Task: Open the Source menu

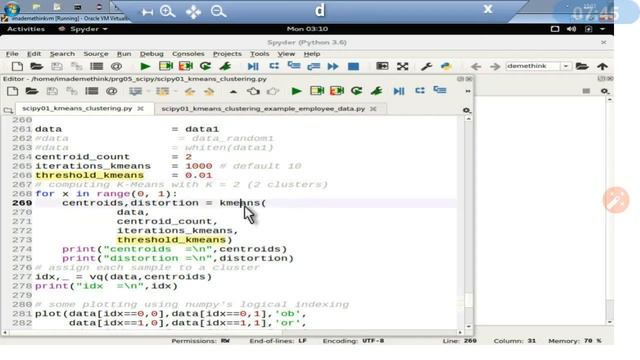Action: [x=96, y=54]
